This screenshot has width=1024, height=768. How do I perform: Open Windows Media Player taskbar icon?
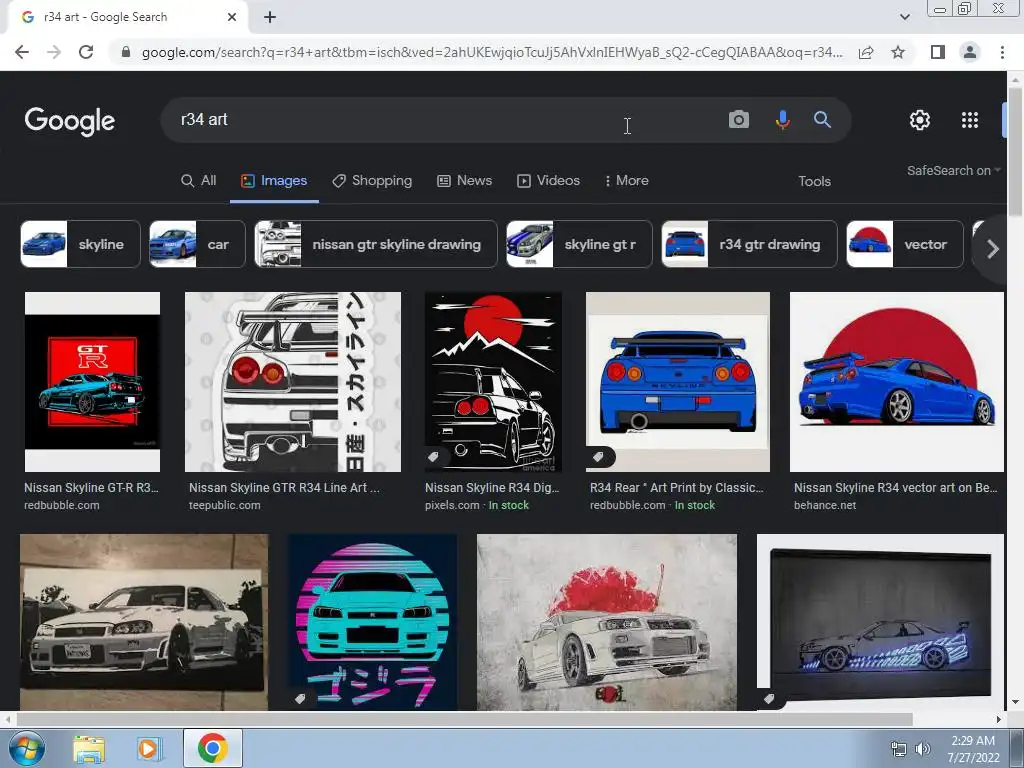click(x=148, y=748)
